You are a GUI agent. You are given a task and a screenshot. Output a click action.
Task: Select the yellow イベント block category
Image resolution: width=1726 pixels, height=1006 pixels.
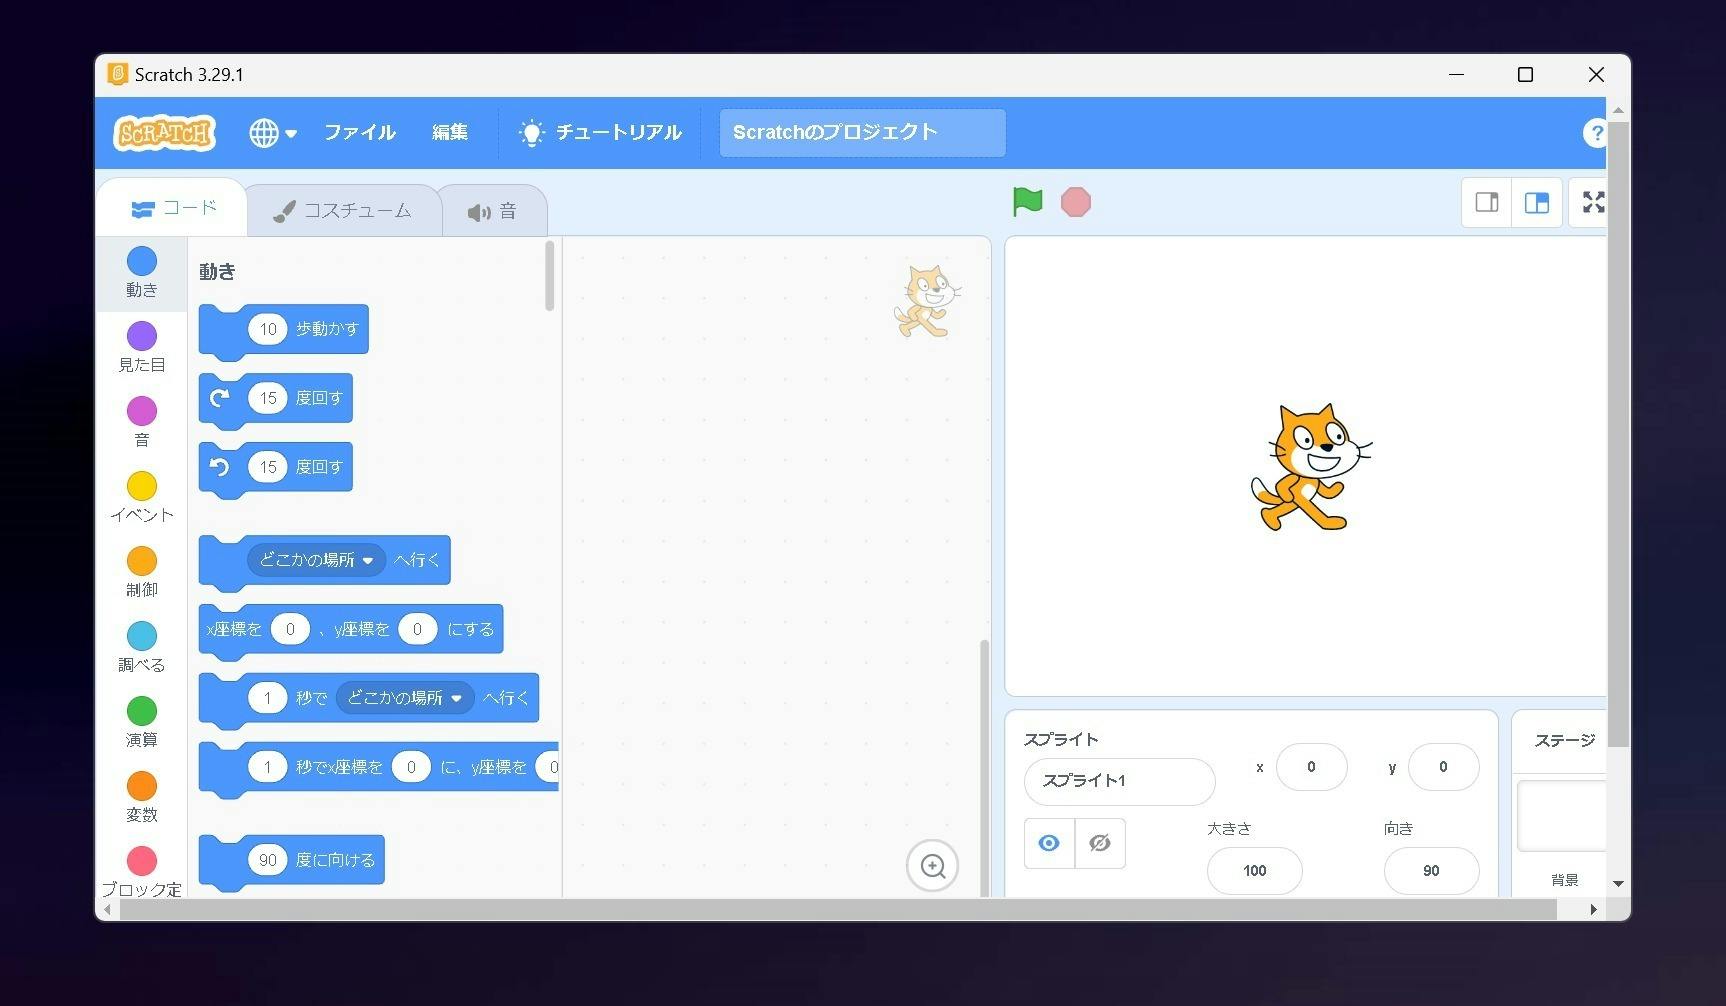(x=142, y=497)
